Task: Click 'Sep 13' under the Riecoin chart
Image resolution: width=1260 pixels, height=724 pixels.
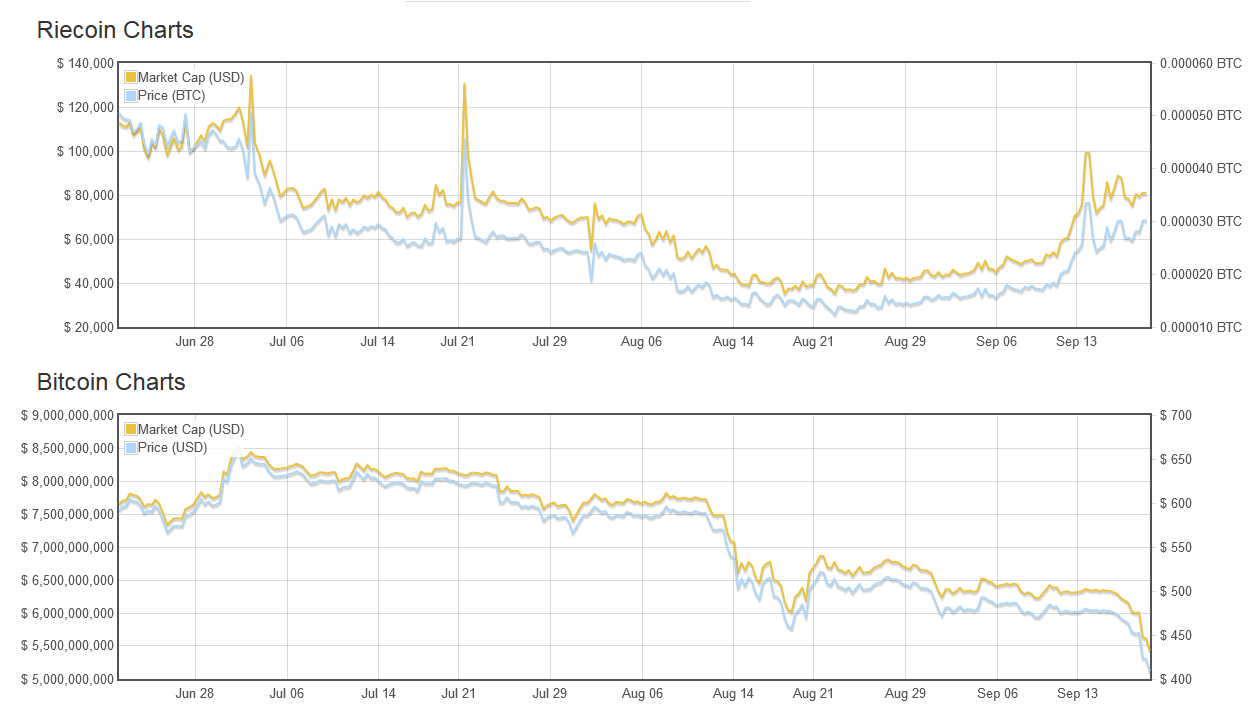Action: click(x=1077, y=342)
